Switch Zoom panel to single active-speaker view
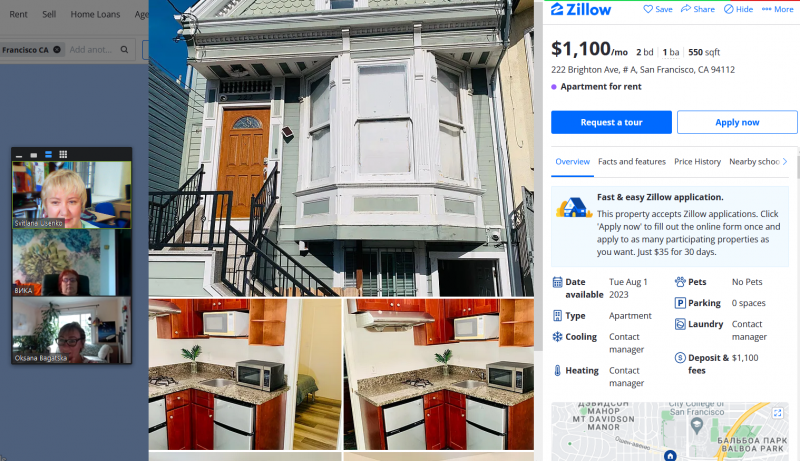The height and width of the screenshot is (461, 800). coord(34,155)
